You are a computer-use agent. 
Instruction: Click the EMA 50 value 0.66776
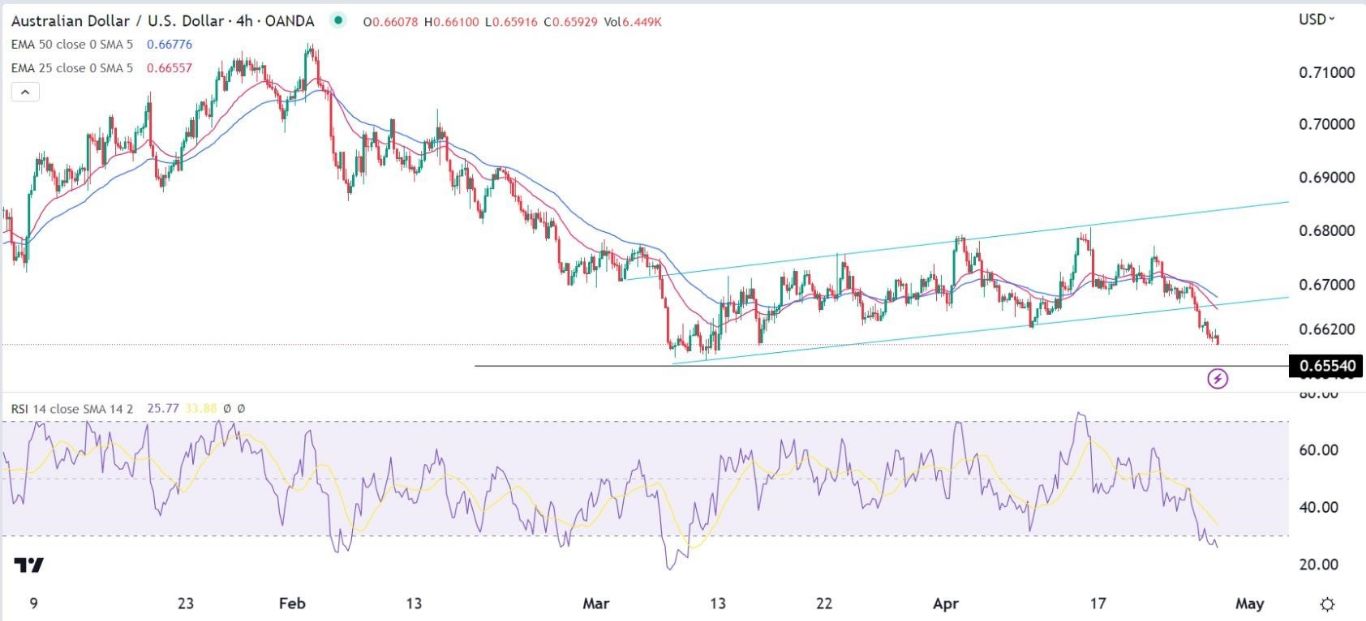click(x=169, y=45)
